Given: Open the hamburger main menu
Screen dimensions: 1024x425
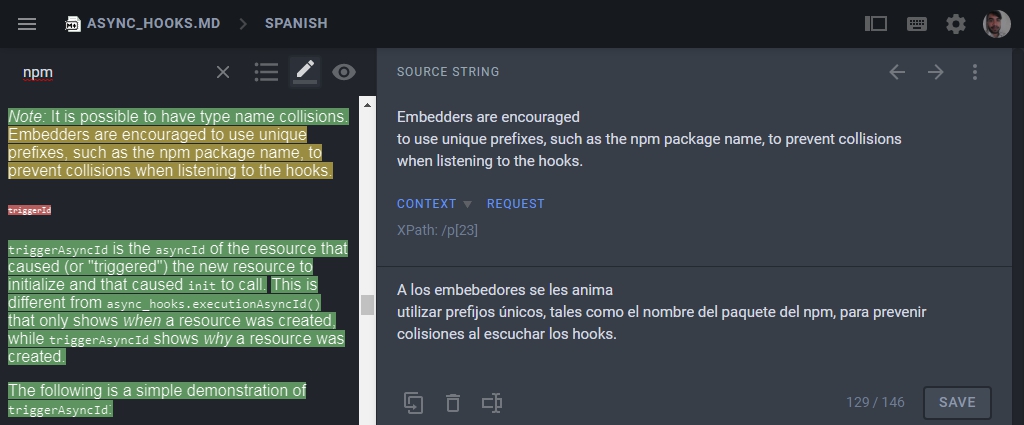Looking at the screenshot, I should click(x=27, y=23).
